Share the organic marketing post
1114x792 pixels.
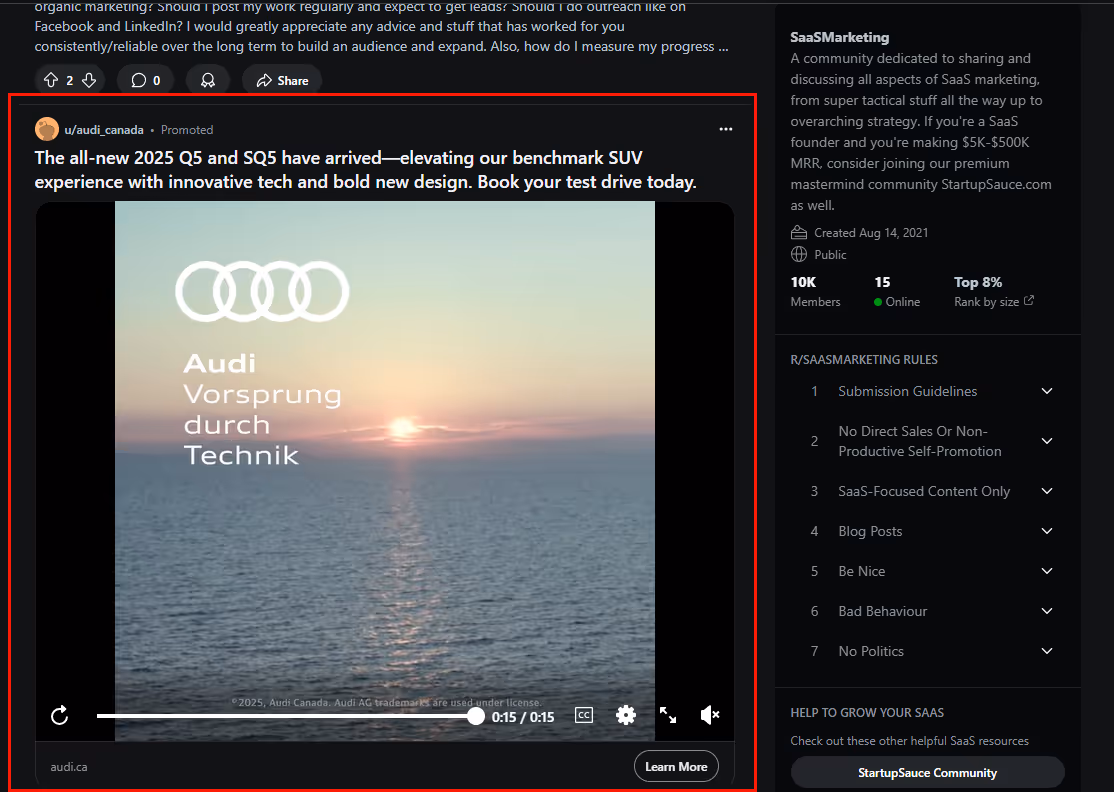[281, 78]
